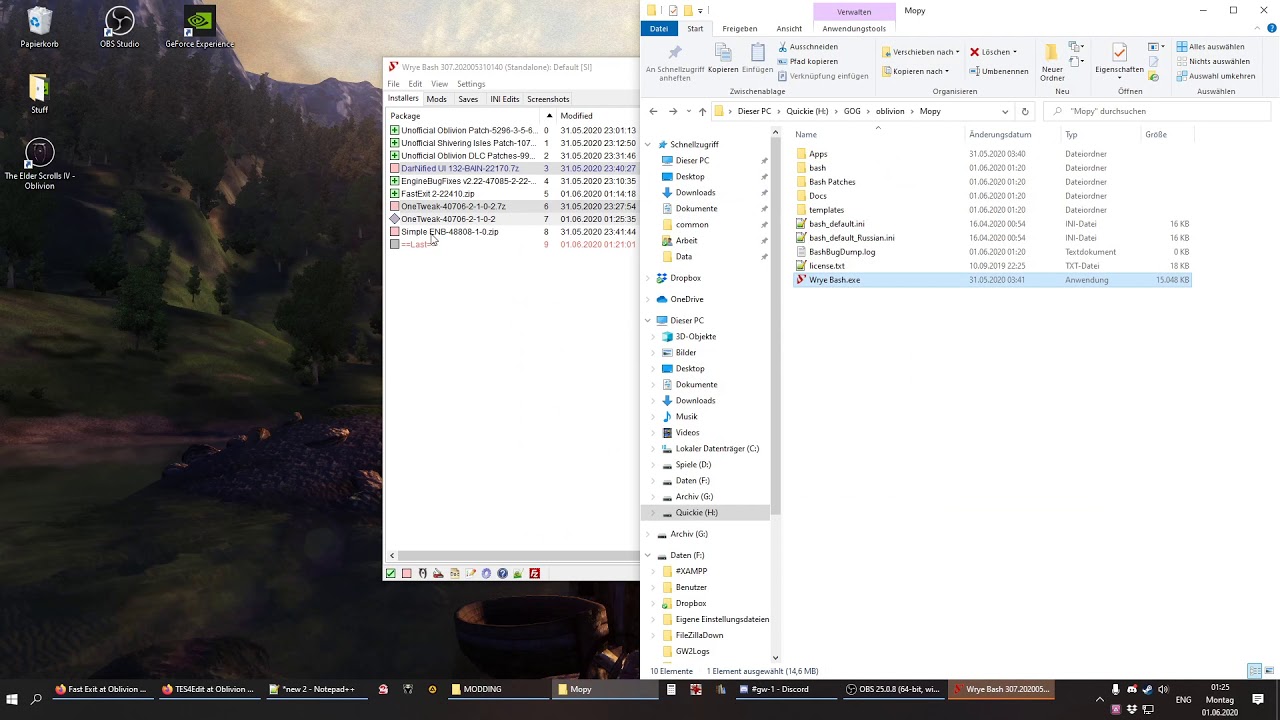1280x720 pixels.
Task: Select the Papierkorb recycle bin icon
Action: 39,27
